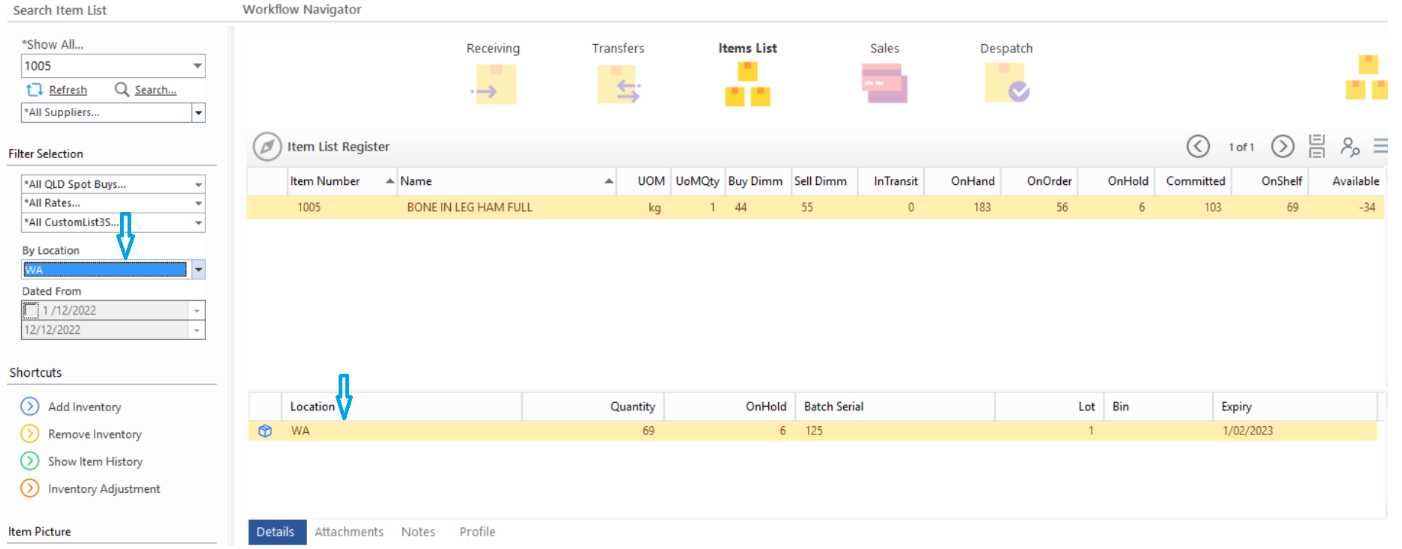Click the user search icon in register toolbar

click(1350, 147)
